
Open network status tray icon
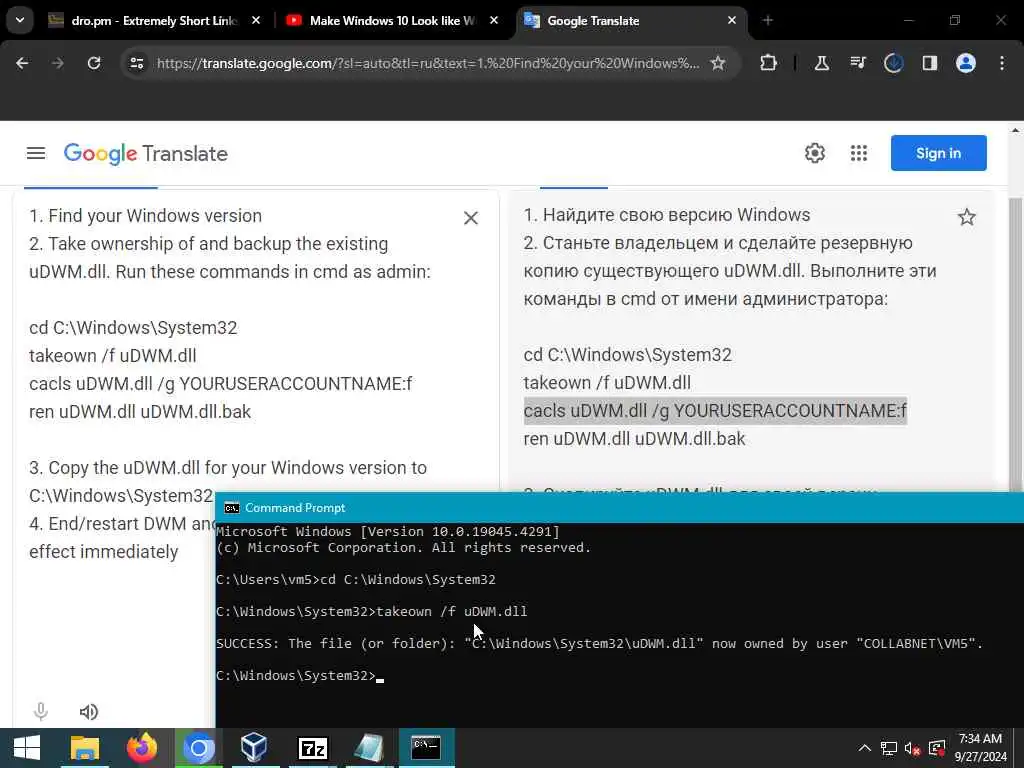pyautogui.click(x=888, y=748)
